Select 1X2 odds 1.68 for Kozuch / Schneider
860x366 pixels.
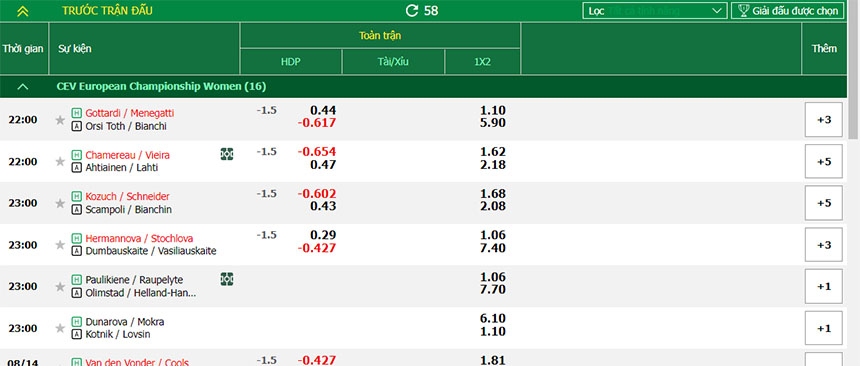[x=492, y=194]
